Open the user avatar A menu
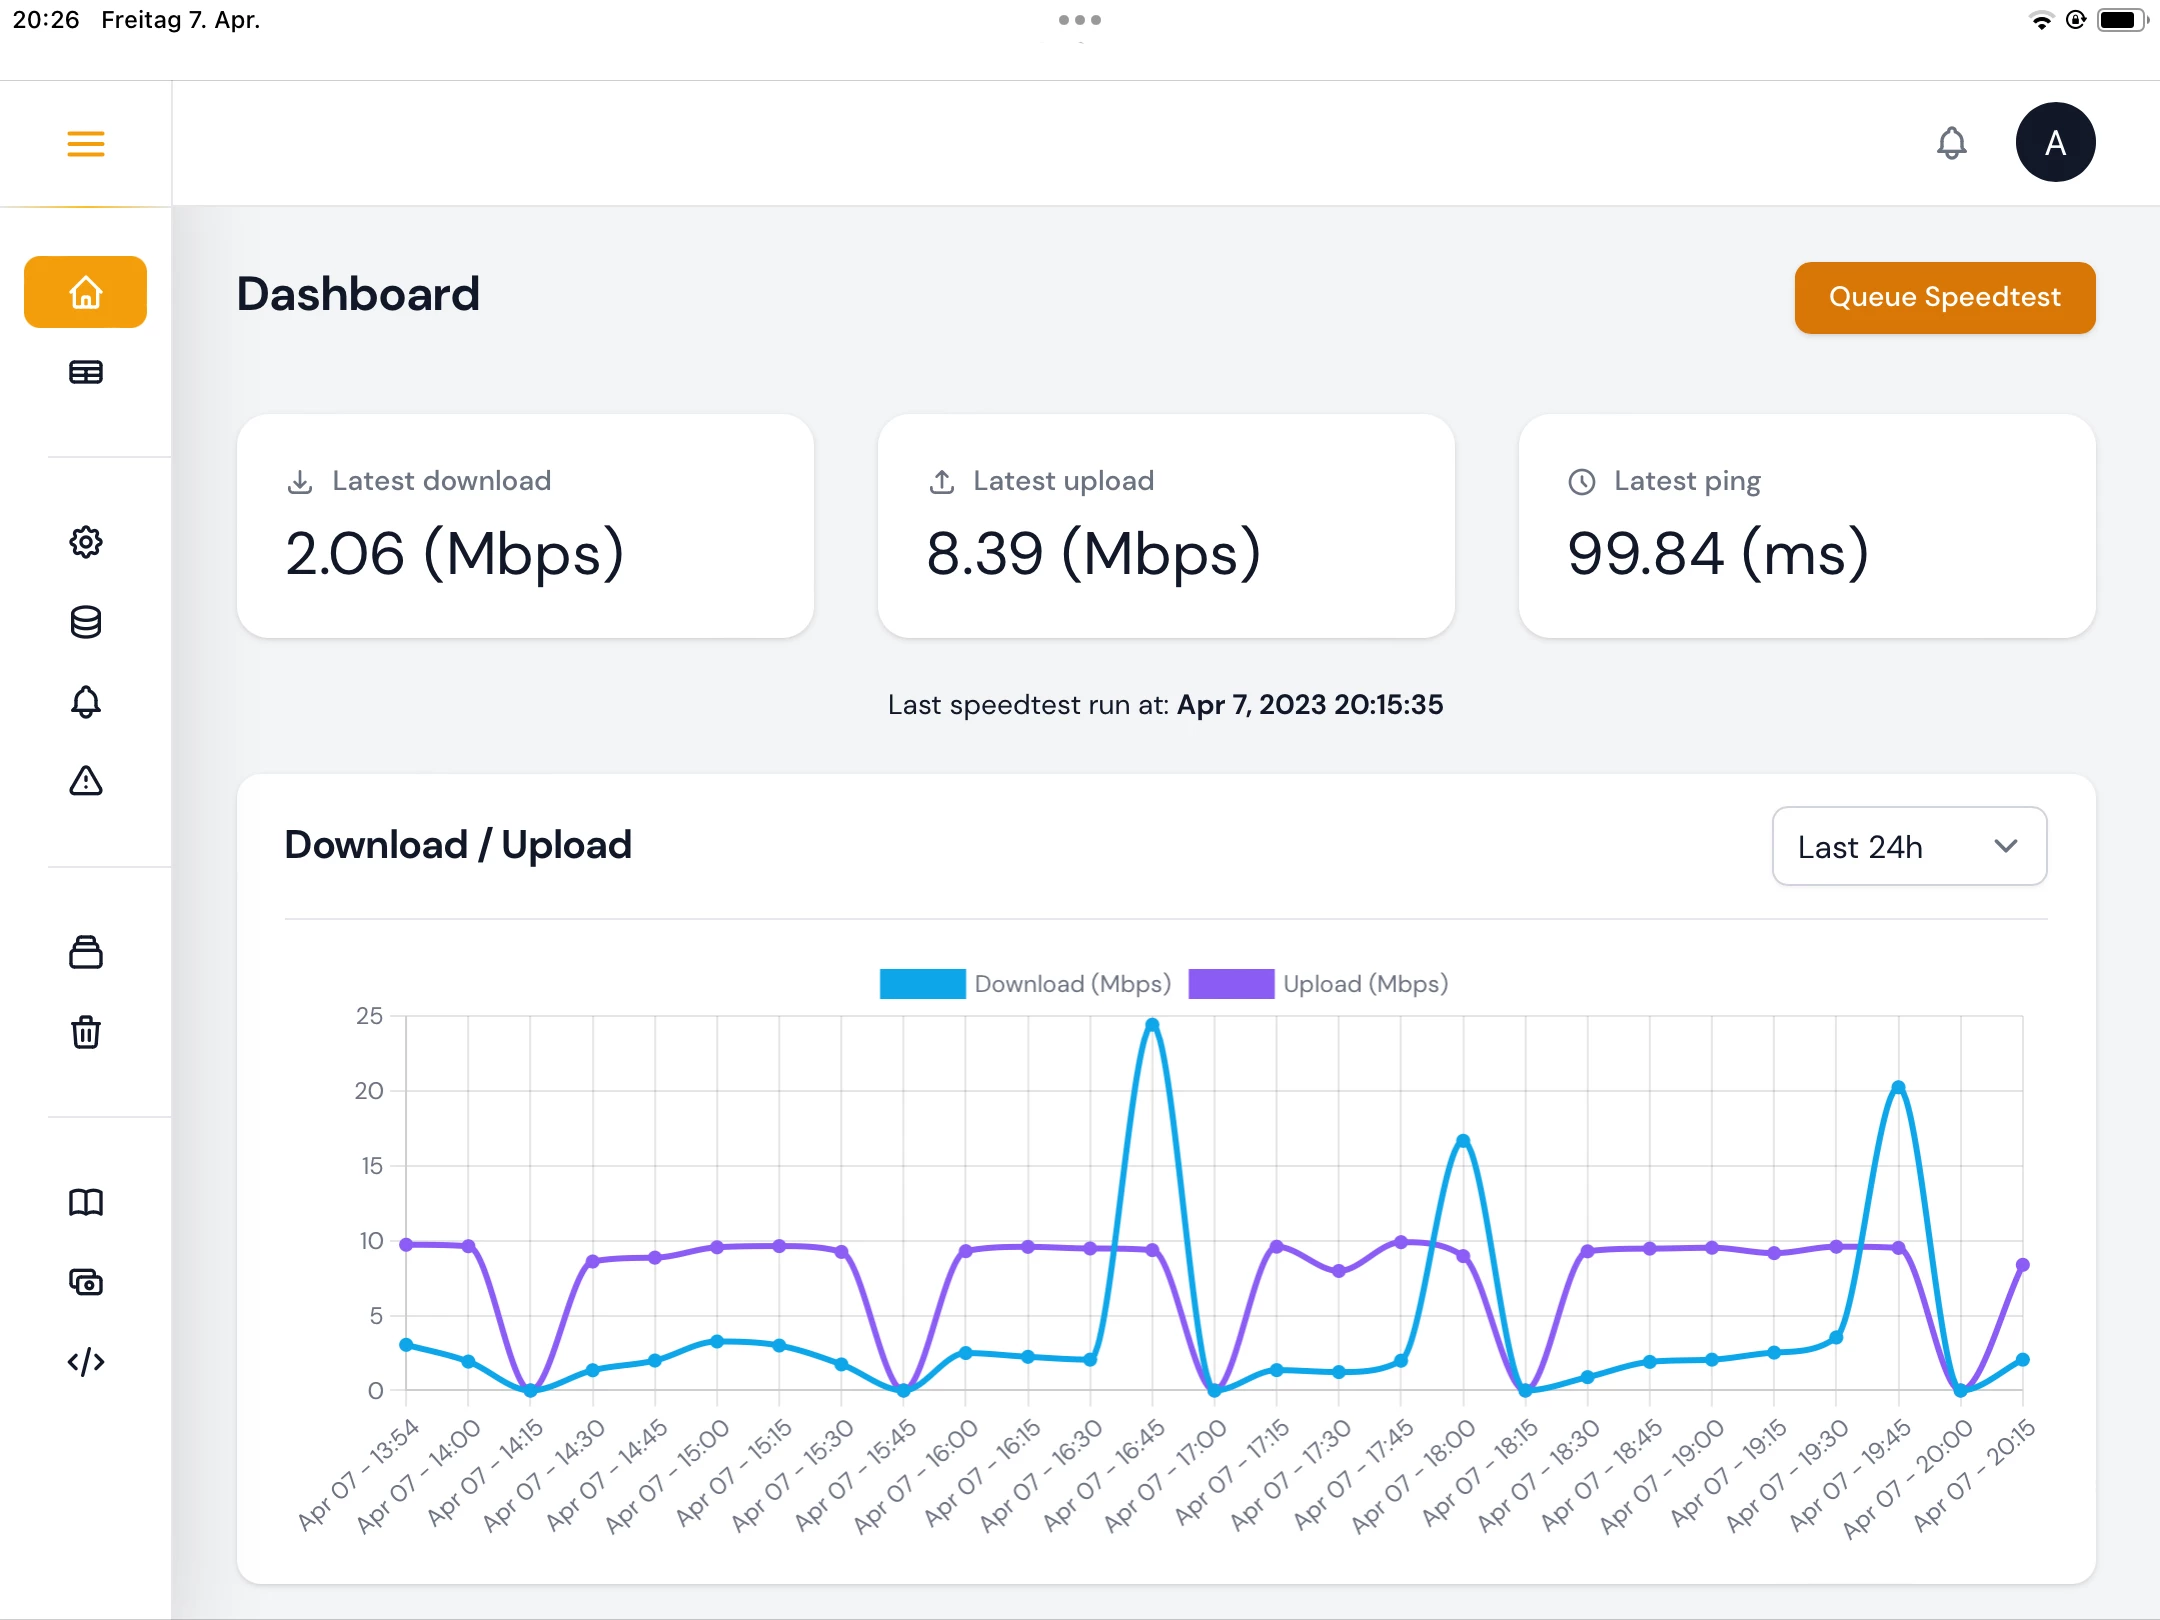 point(2055,143)
